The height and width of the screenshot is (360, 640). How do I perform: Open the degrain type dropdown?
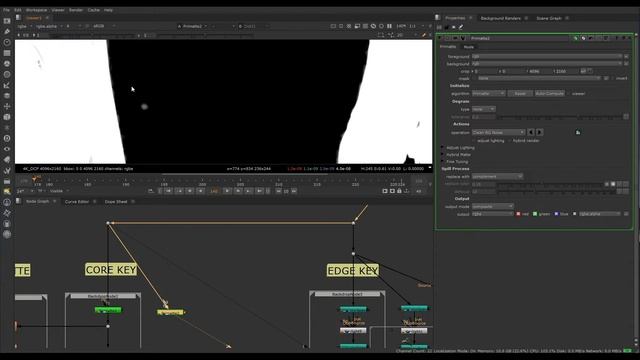[484, 109]
